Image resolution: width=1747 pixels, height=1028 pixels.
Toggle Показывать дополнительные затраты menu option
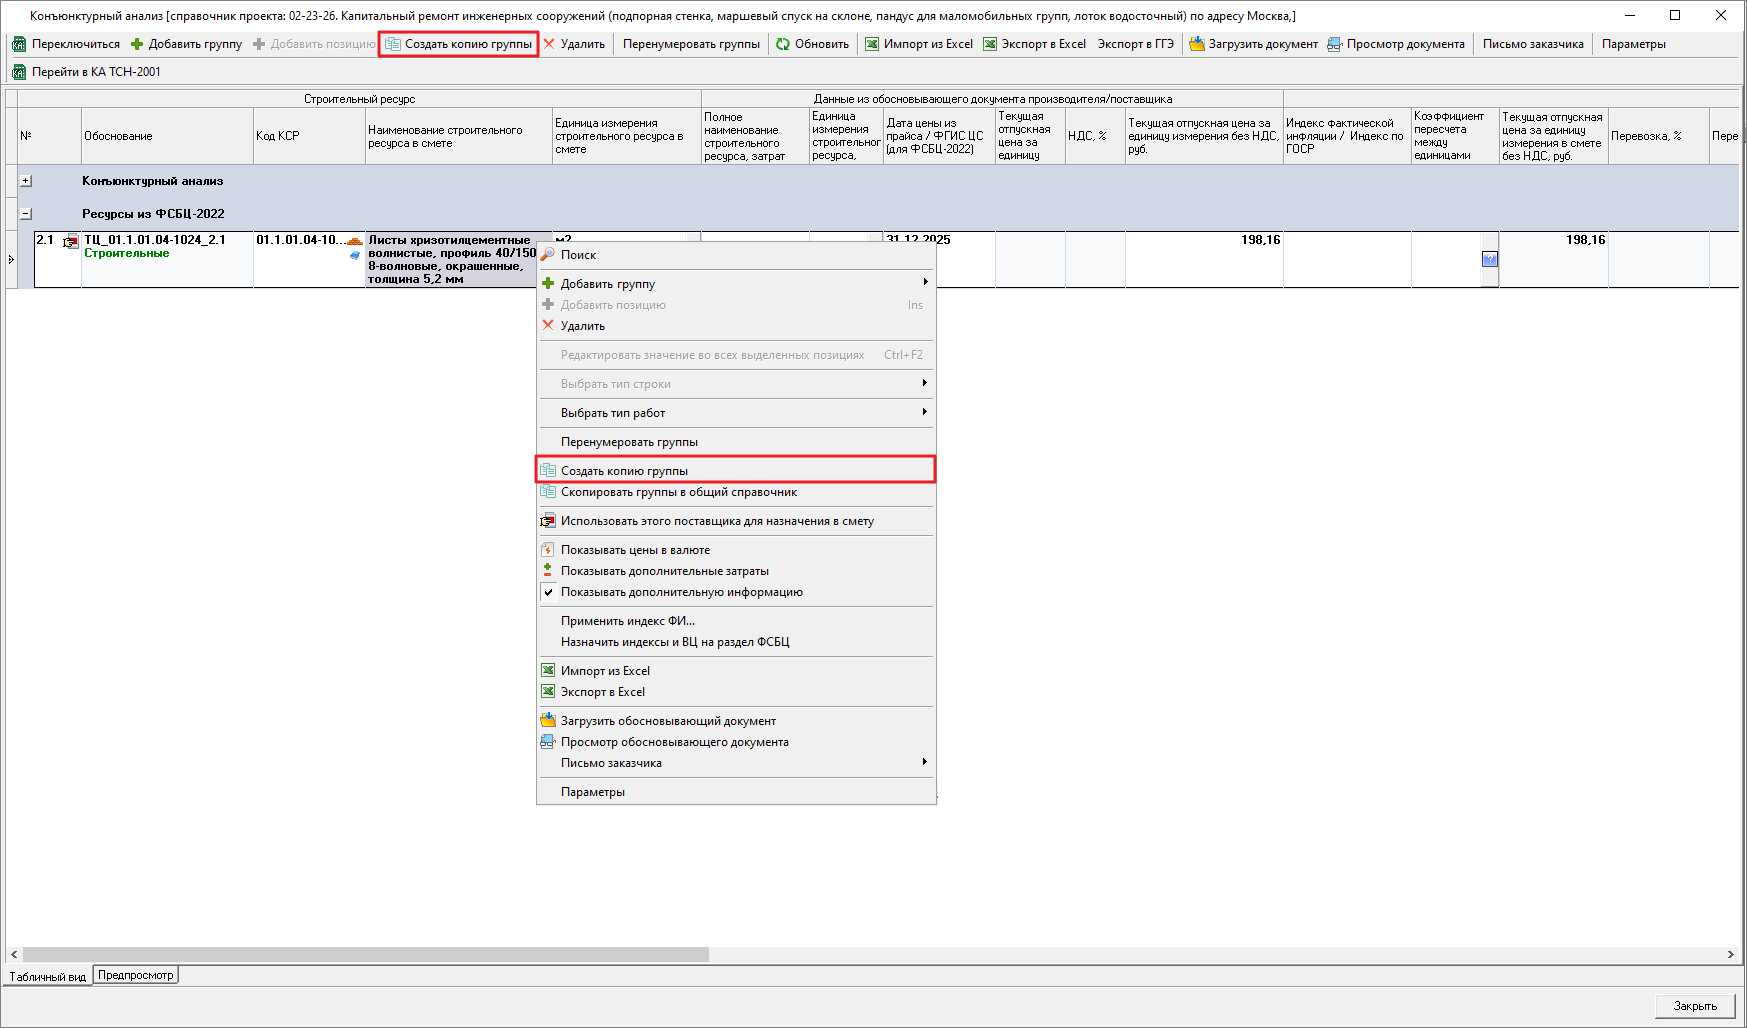[x=664, y=571]
